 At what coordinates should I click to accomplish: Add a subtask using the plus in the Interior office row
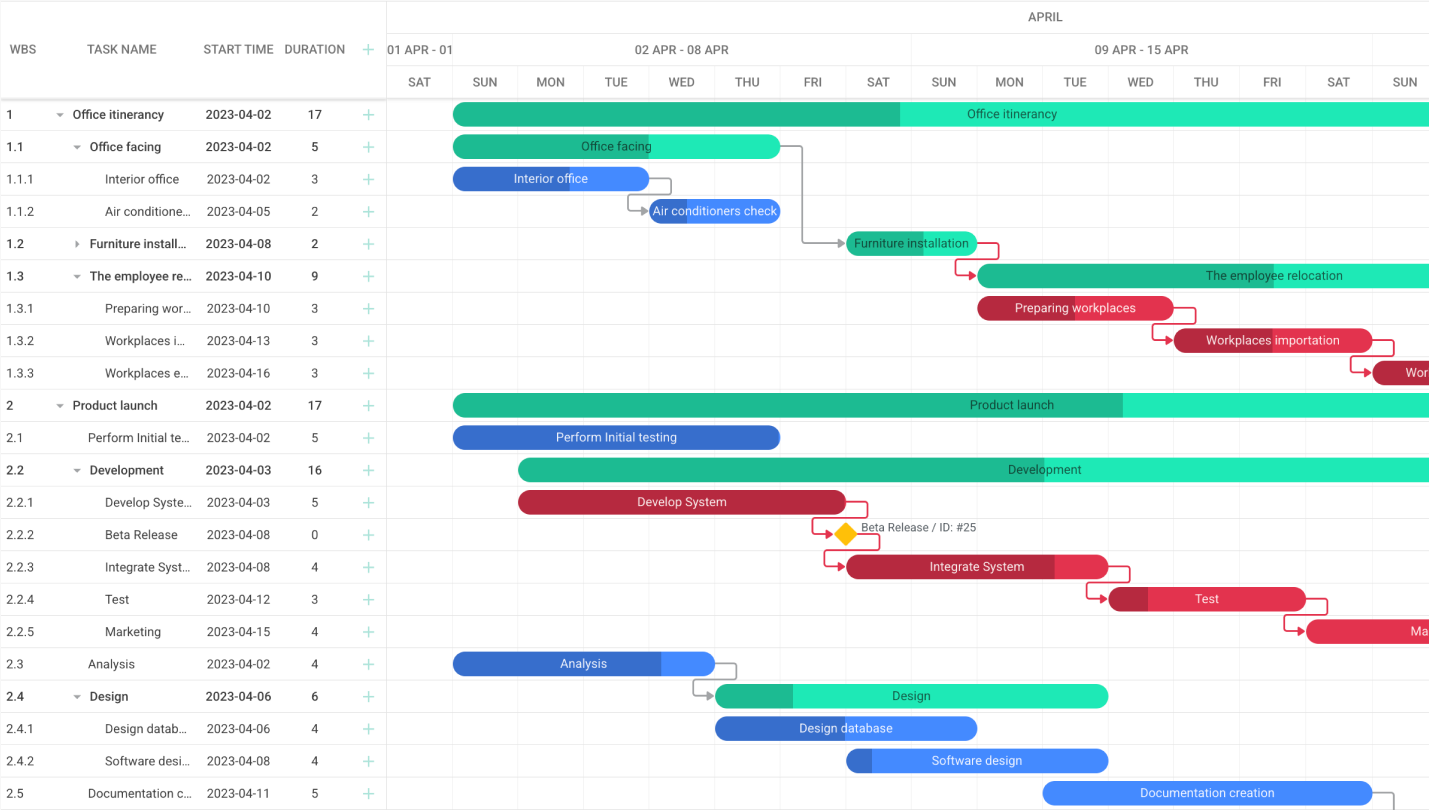point(368,180)
